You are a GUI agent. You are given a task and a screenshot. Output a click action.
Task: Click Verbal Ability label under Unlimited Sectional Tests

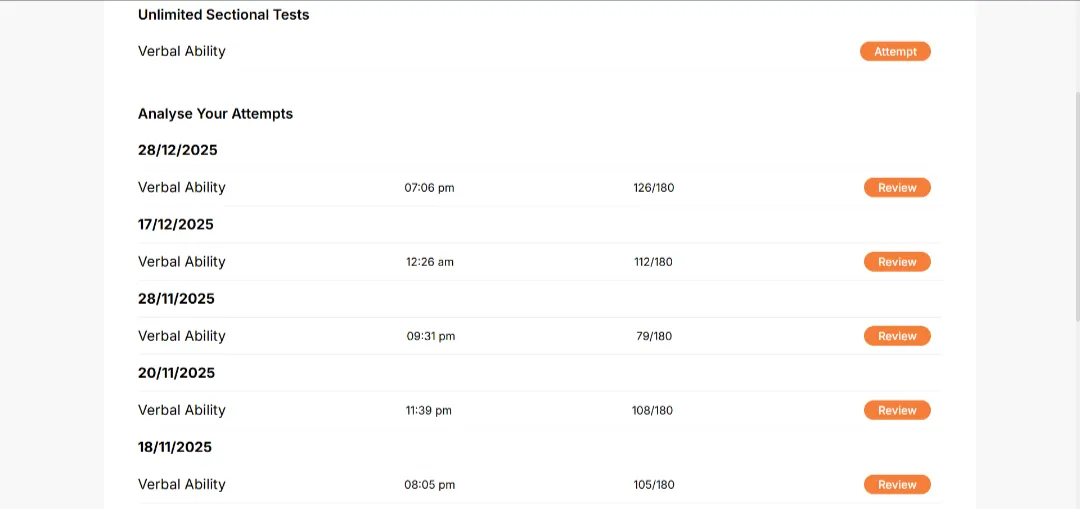[181, 51]
